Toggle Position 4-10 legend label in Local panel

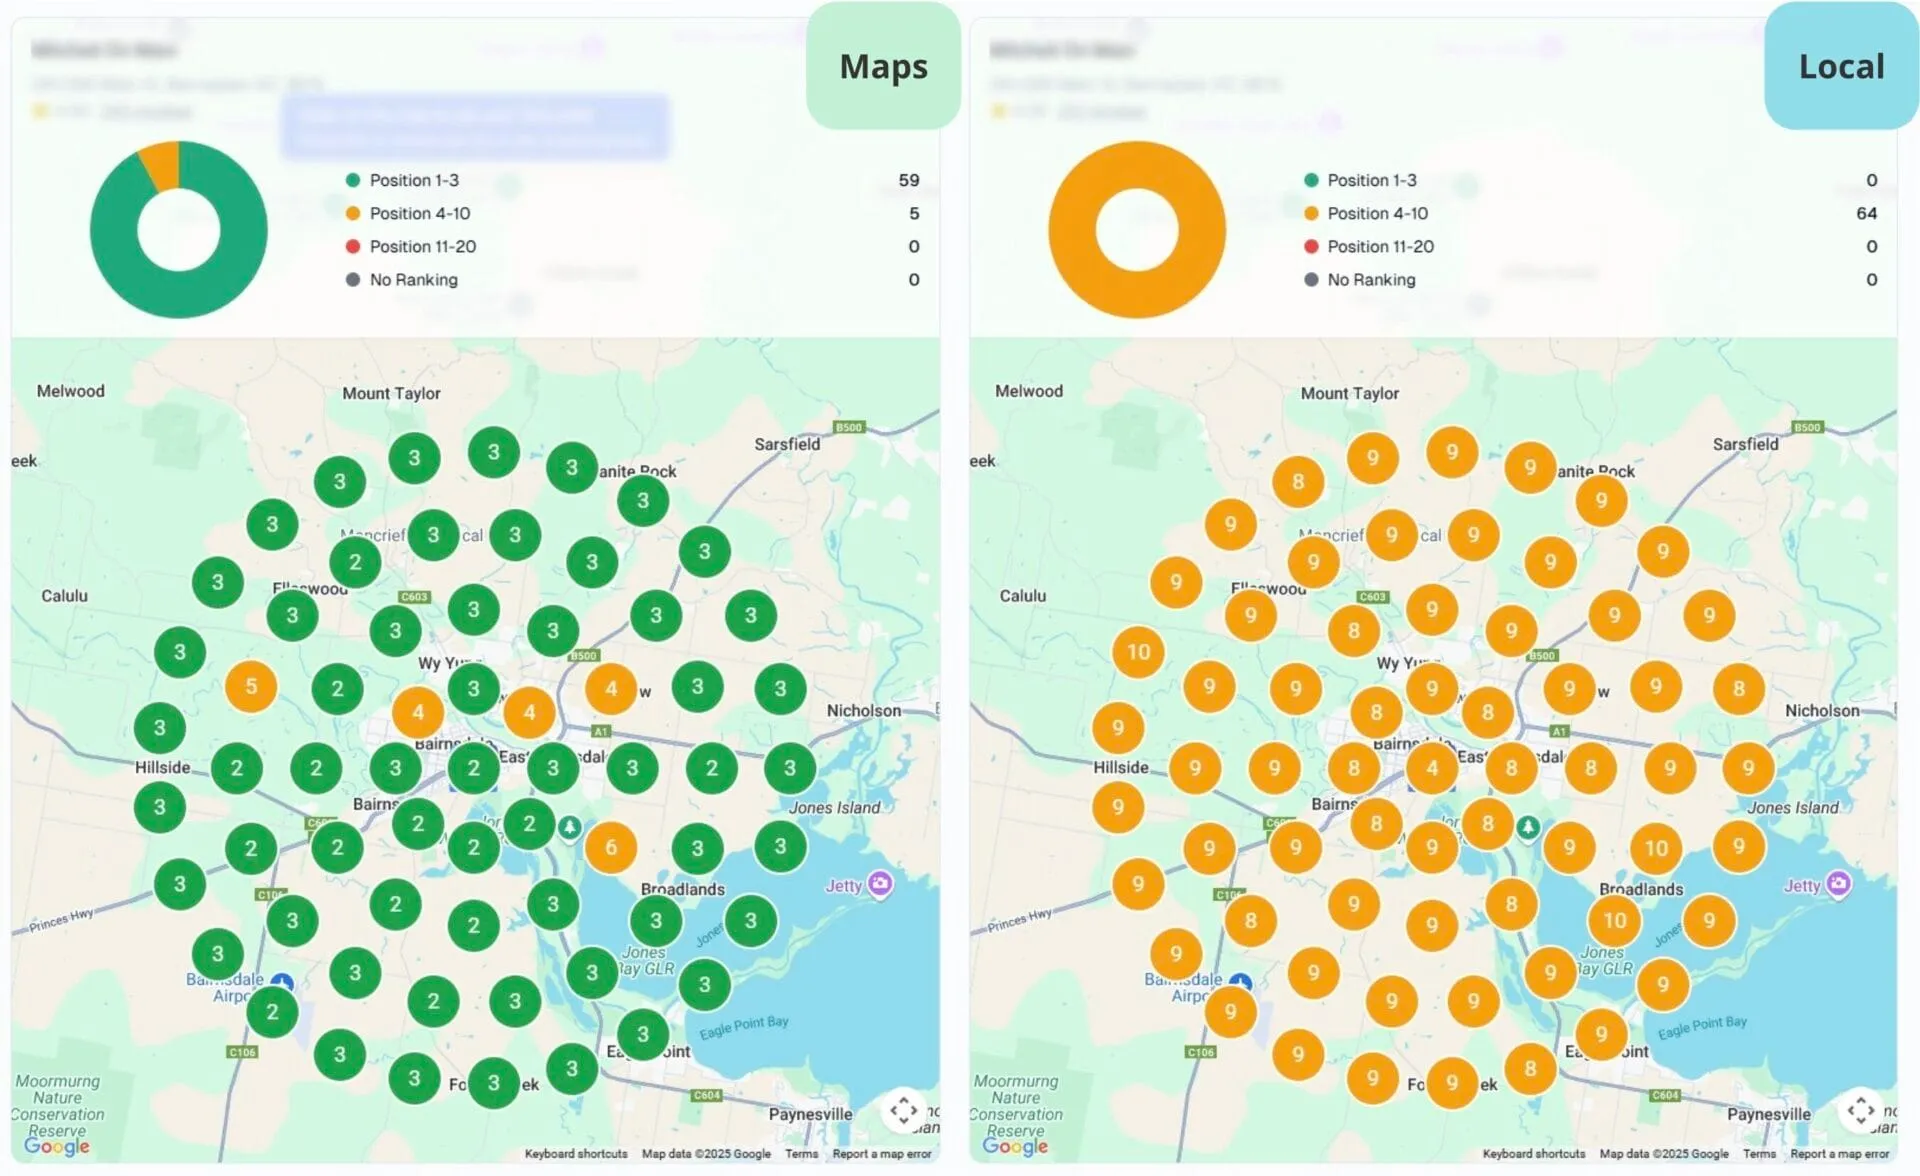point(1378,214)
